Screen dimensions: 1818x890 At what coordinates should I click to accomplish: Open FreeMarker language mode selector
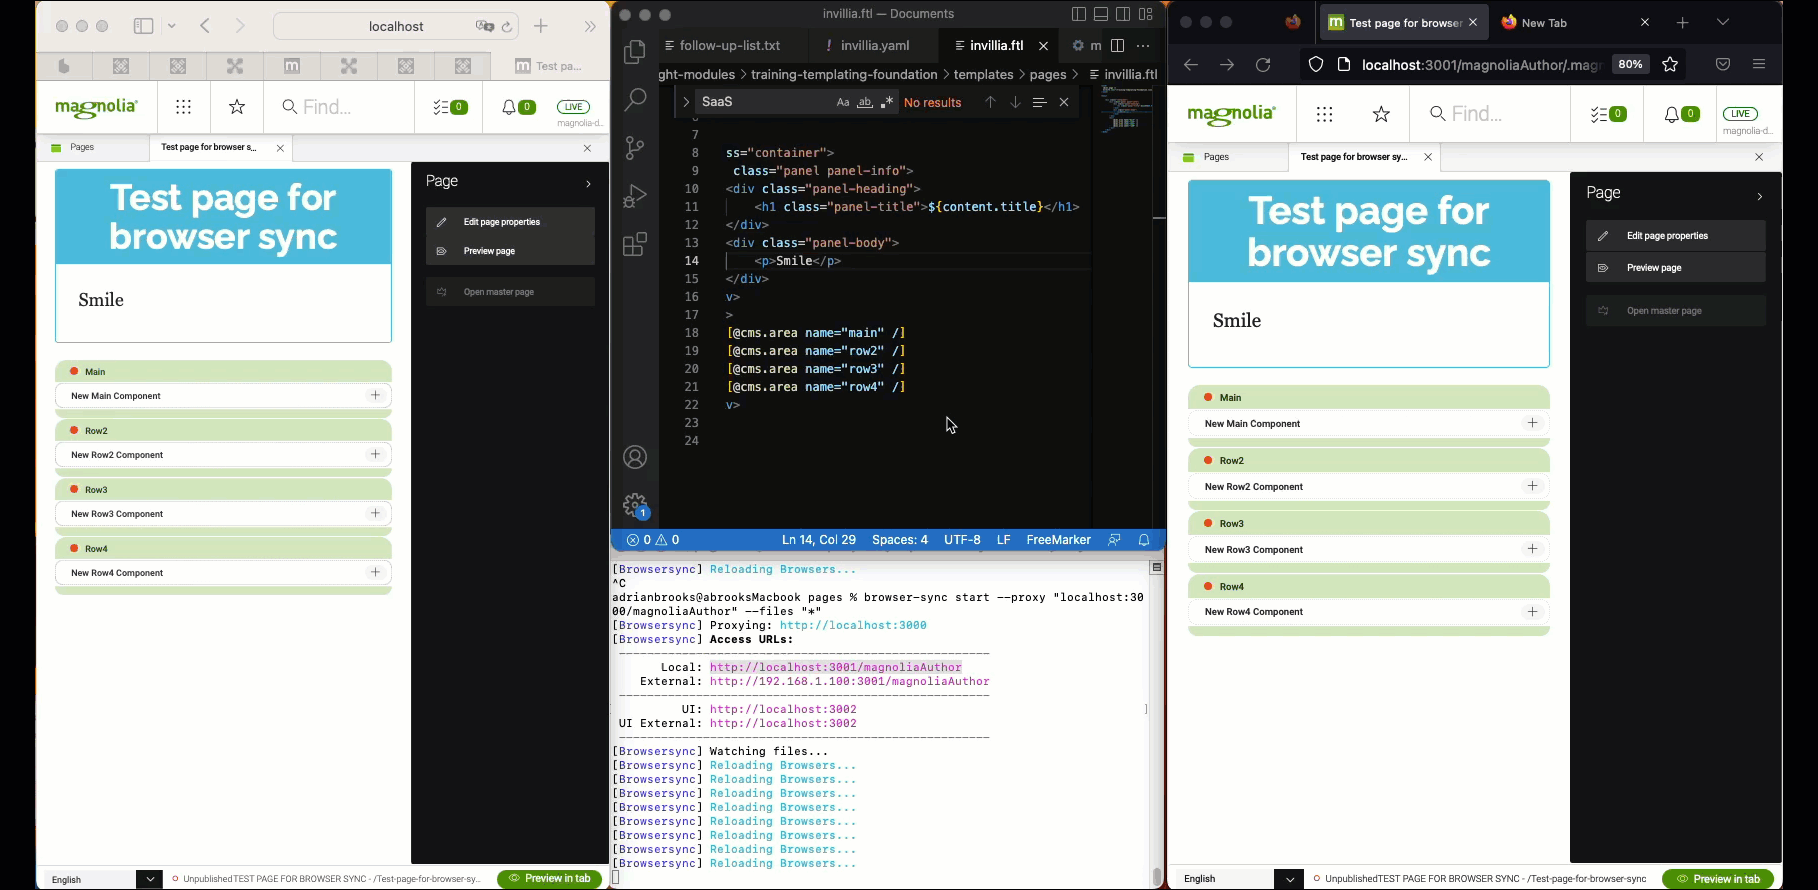coord(1058,540)
